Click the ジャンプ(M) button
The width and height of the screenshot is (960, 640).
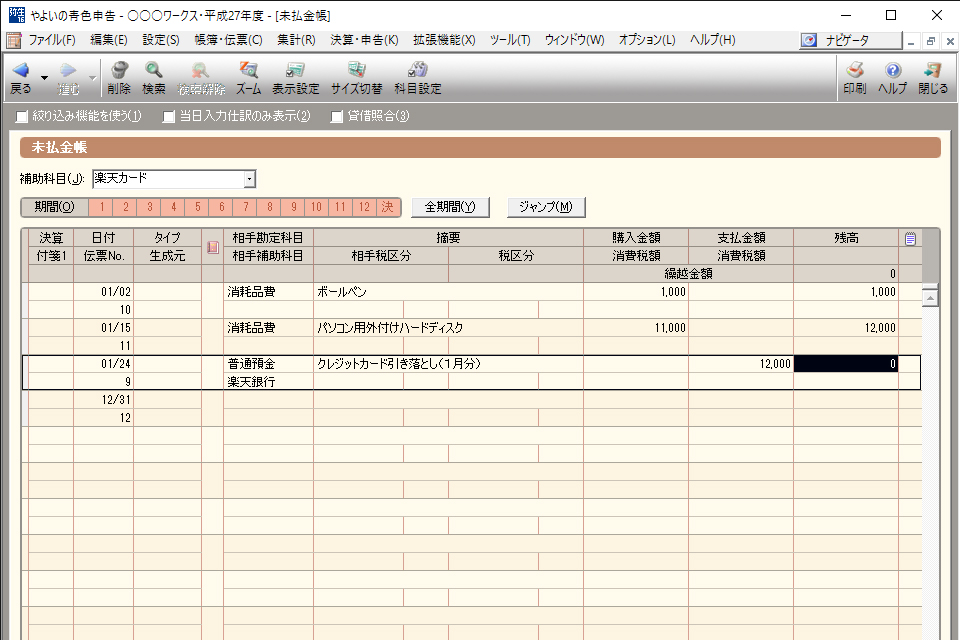point(546,207)
